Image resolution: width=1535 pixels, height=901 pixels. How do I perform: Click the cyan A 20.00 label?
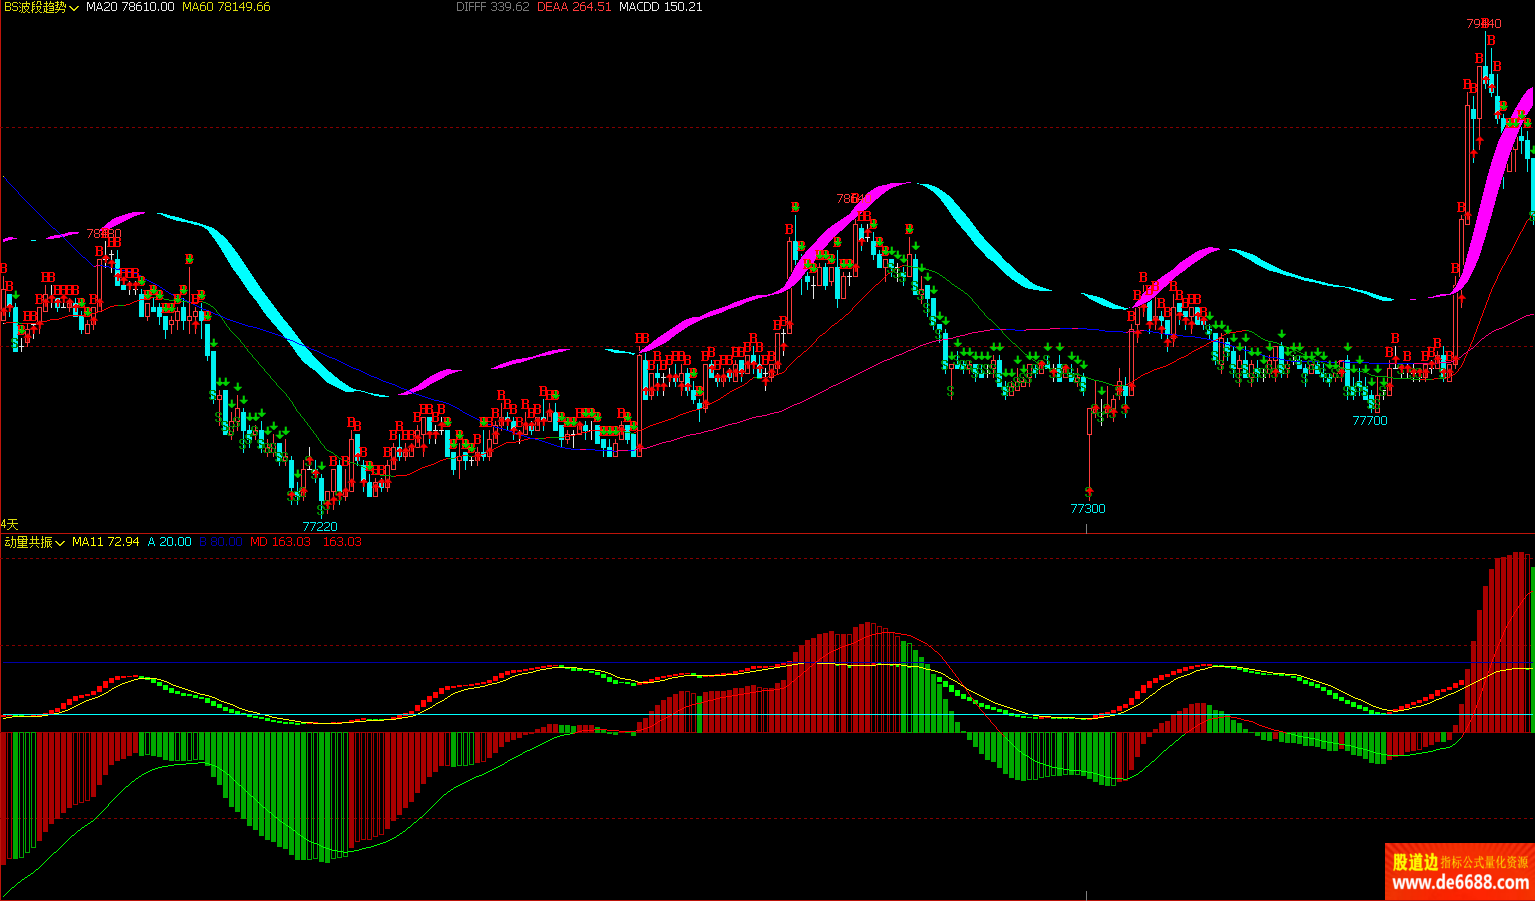169,542
